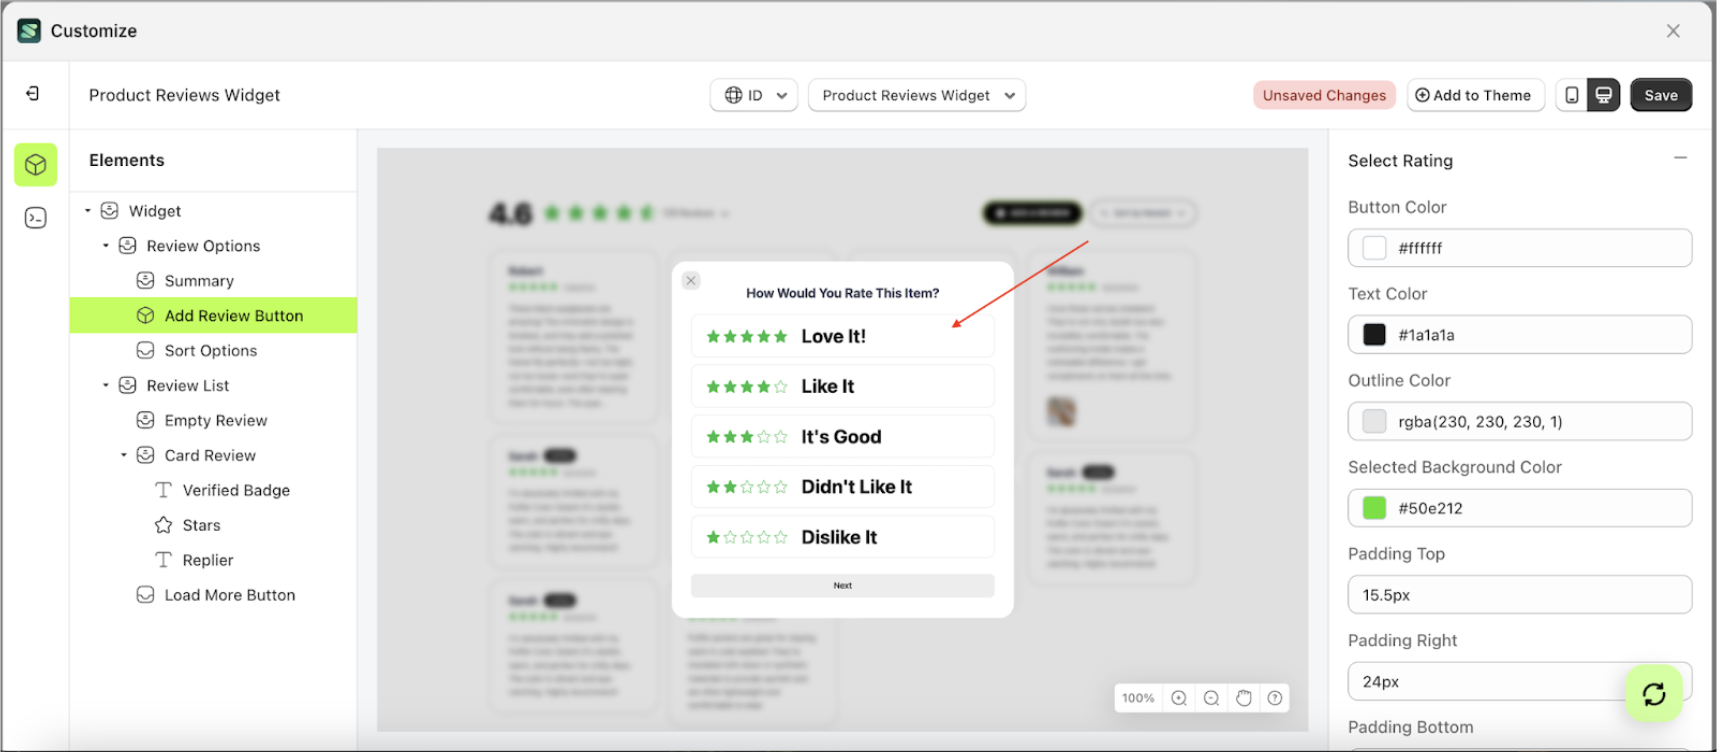1722x752 pixels.
Task: Collapse the Card Review tree node
Action: 124,456
